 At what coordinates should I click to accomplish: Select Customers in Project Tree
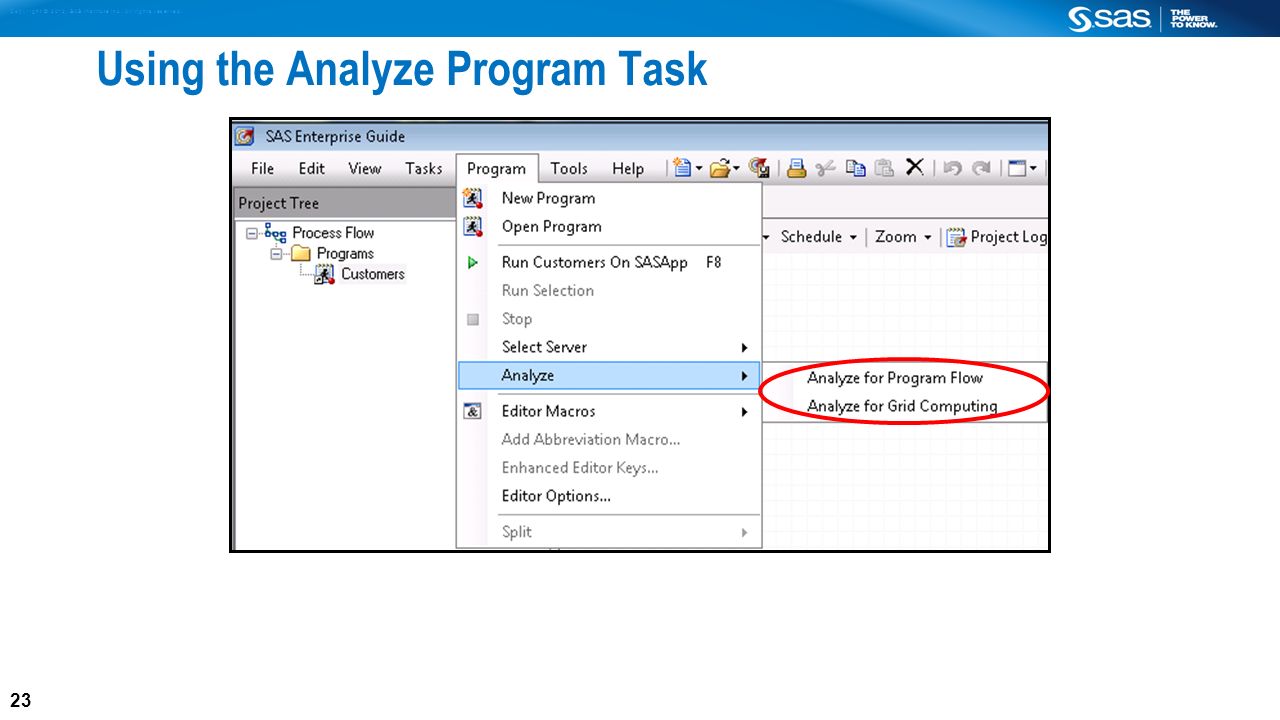click(x=373, y=274)
